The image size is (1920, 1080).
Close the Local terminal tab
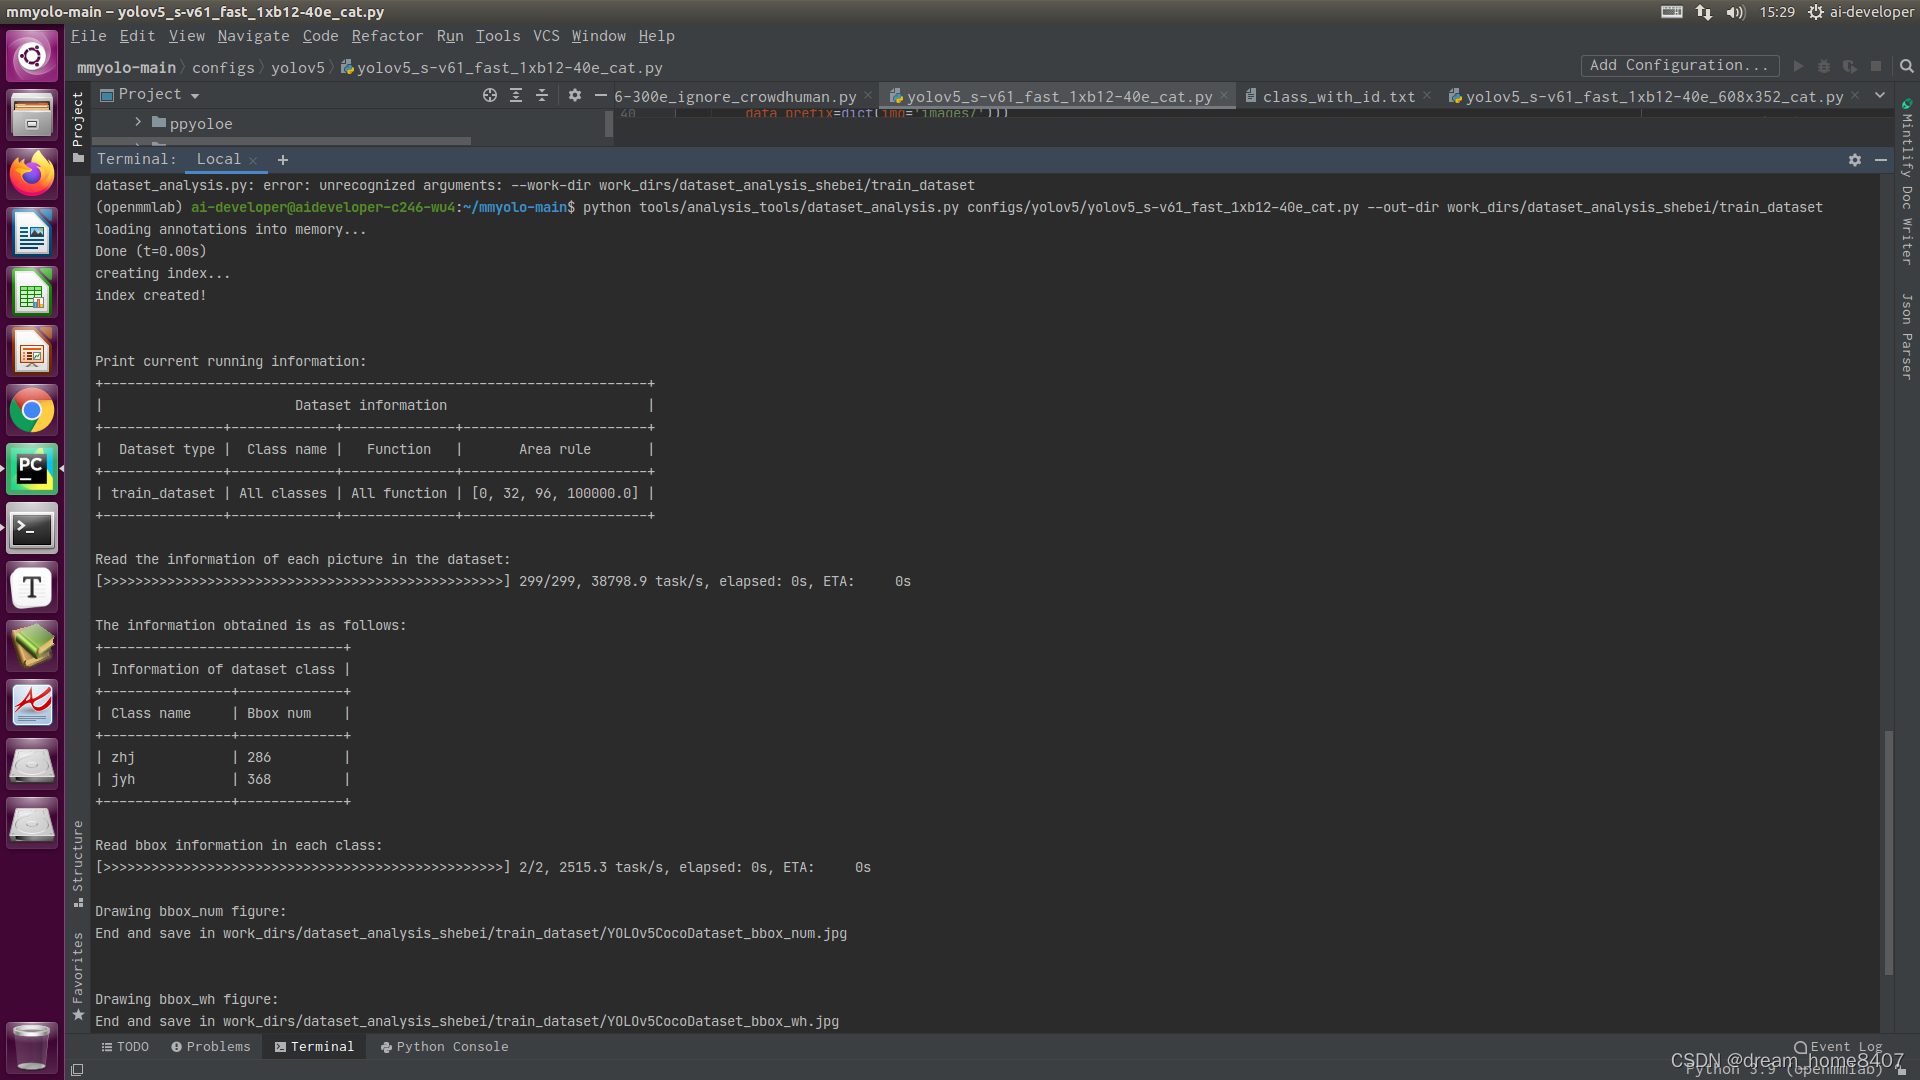pos(254,161)
